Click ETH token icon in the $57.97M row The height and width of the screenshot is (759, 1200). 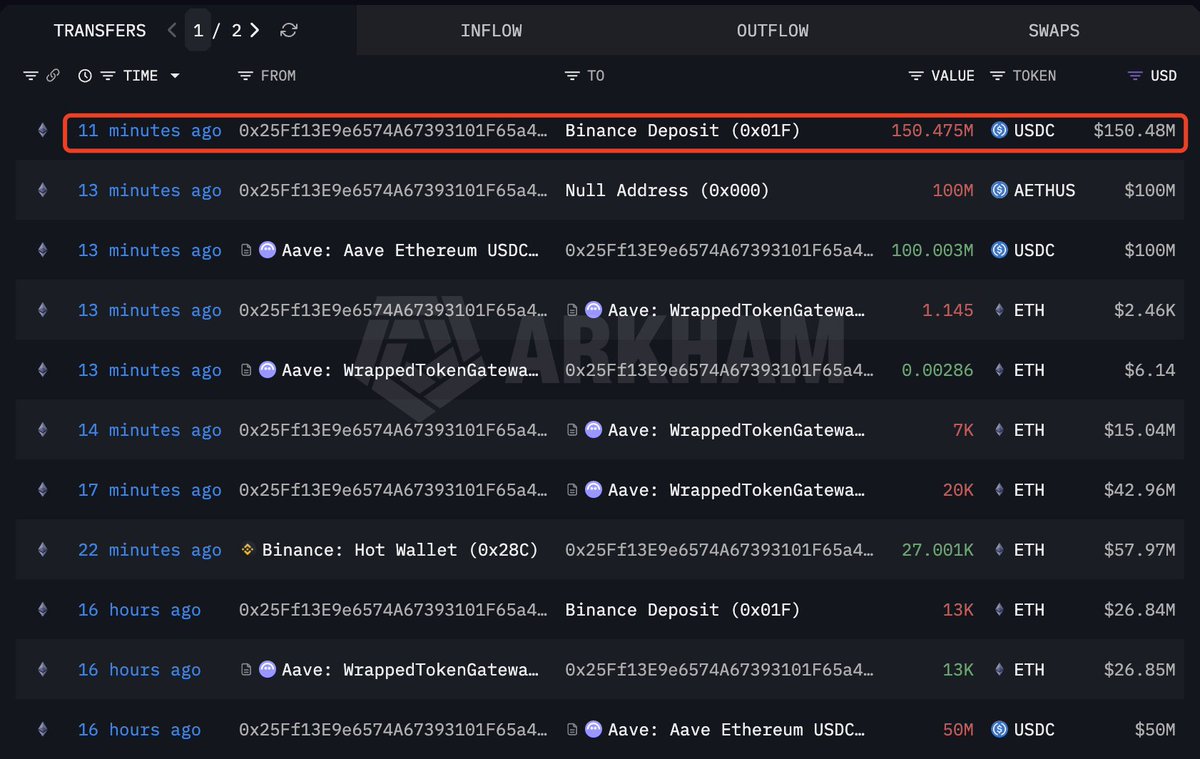pyautogui.click(x=999, y=550)
